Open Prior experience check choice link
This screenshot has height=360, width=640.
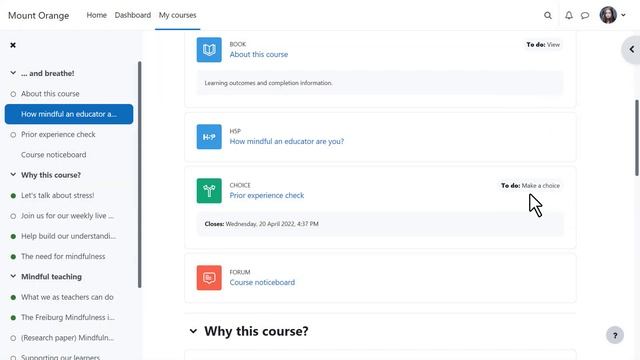[x=267, y=195]
